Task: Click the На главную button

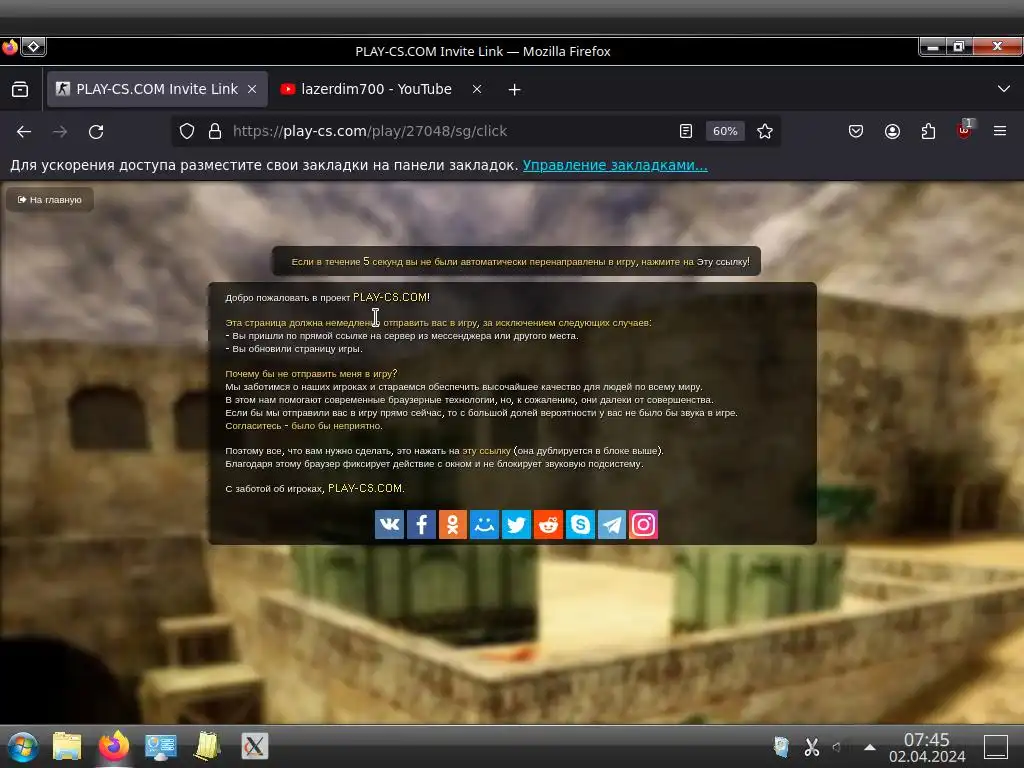Action: [x=50, y=199]
